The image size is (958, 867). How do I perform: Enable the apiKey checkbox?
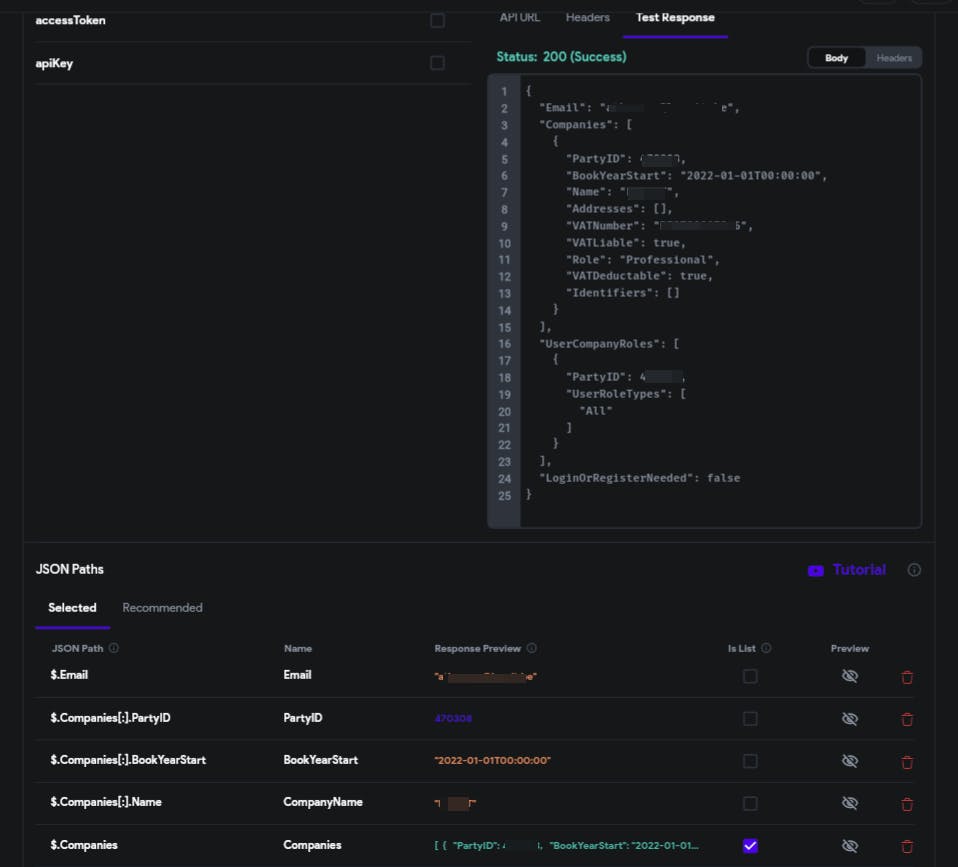(x=437, y=63)
